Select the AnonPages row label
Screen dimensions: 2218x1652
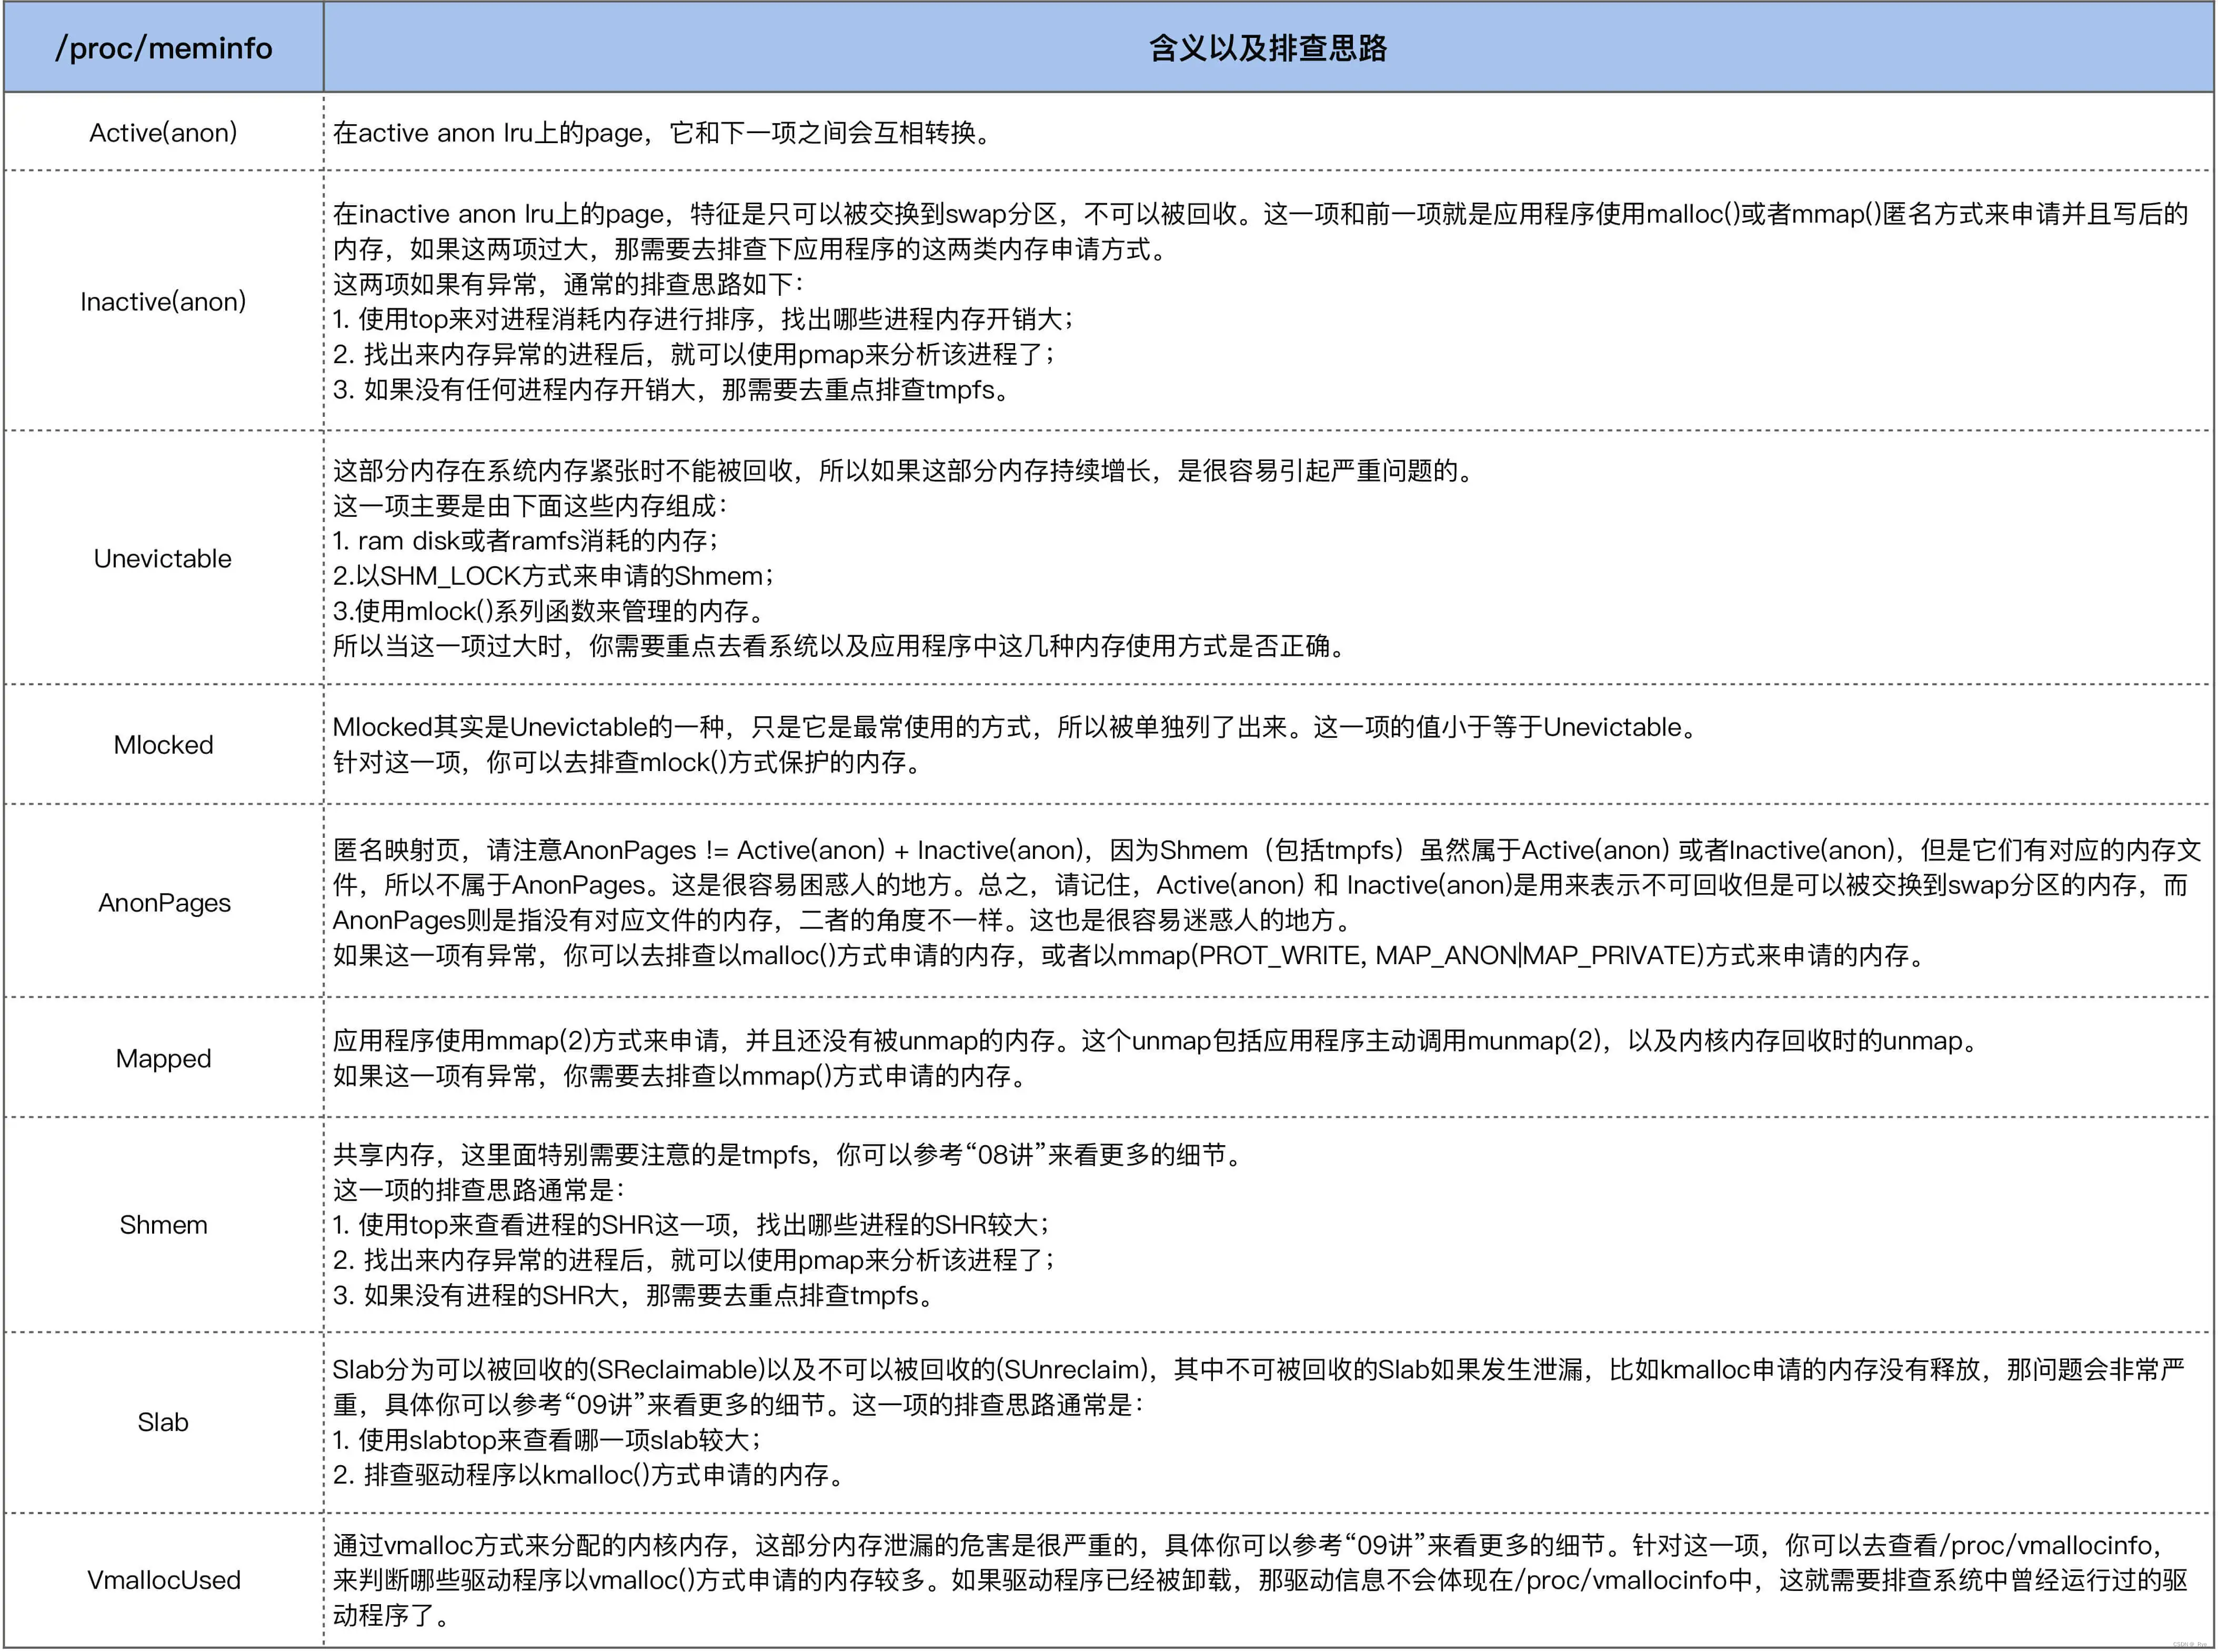(x=163, y=902)
